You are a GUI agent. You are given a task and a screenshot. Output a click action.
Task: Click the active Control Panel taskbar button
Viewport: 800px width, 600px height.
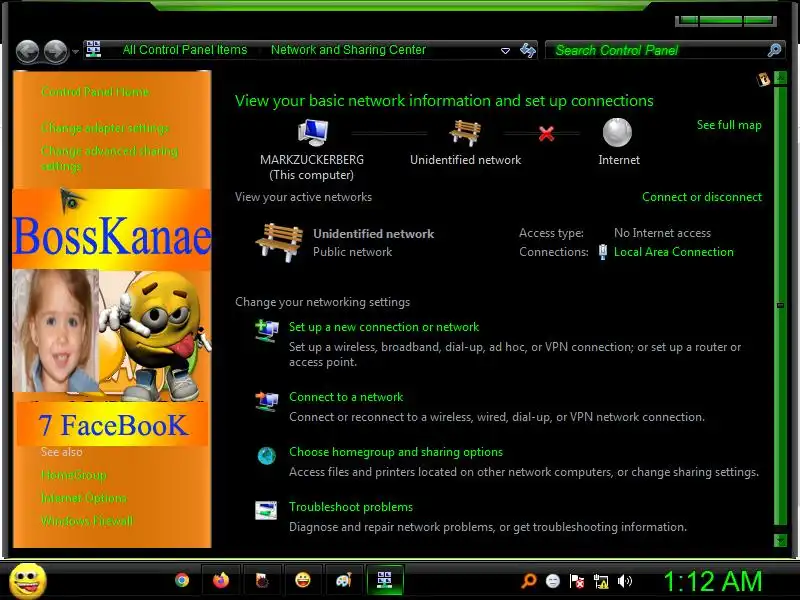click(385, 581)
